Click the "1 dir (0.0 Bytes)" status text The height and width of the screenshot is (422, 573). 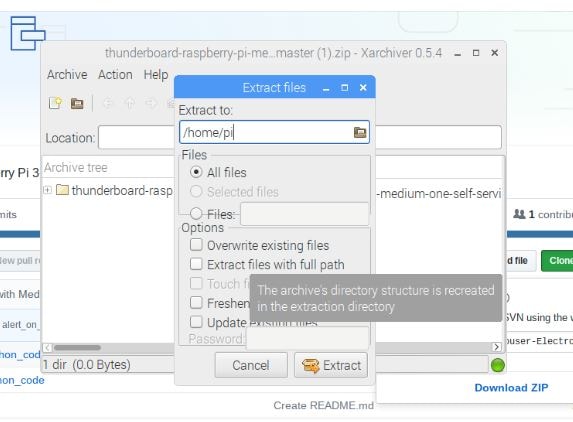pyautogui.click(x=87, y=365)
